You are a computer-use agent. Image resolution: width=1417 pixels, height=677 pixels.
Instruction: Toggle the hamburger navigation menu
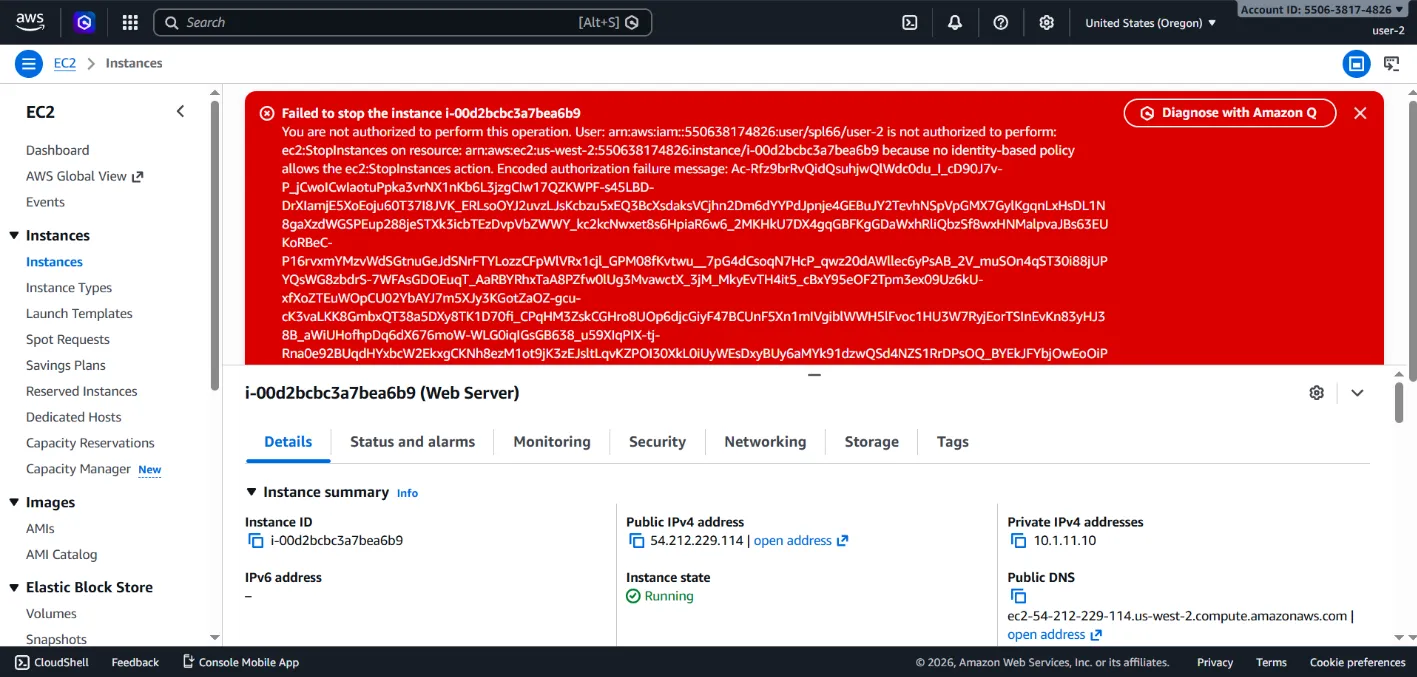coord(28,63)
